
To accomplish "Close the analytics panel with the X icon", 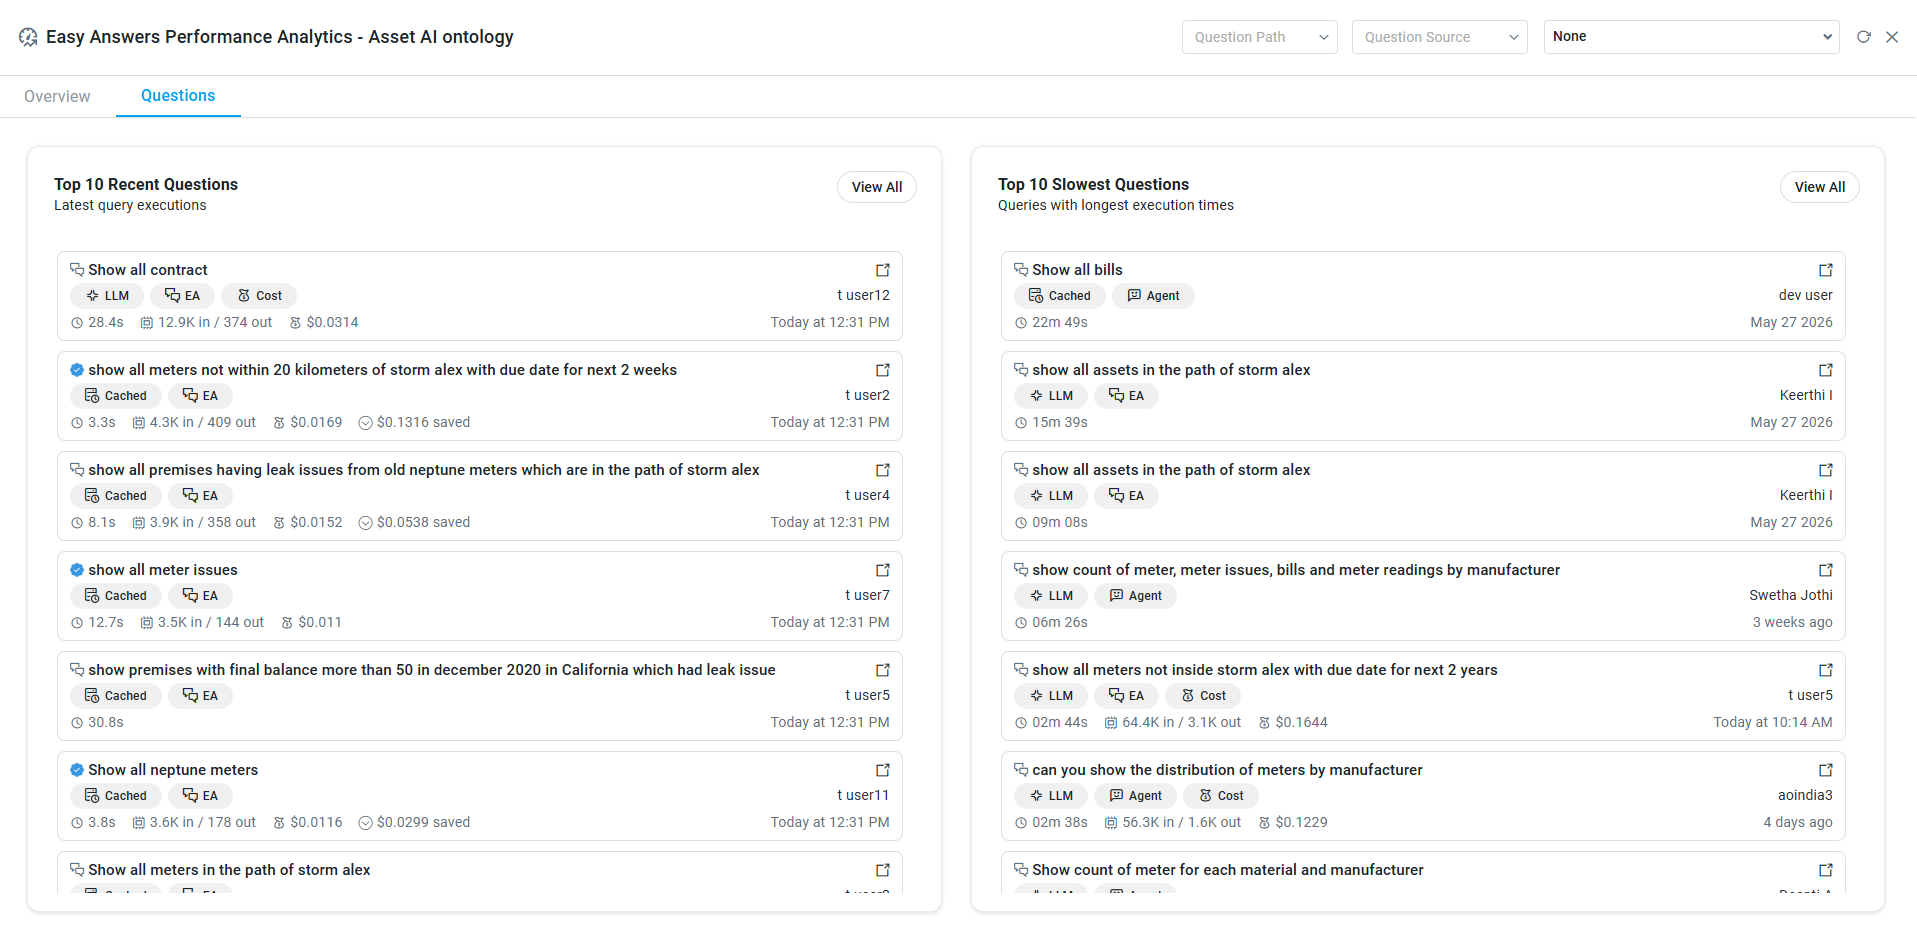I will 1892,37.
